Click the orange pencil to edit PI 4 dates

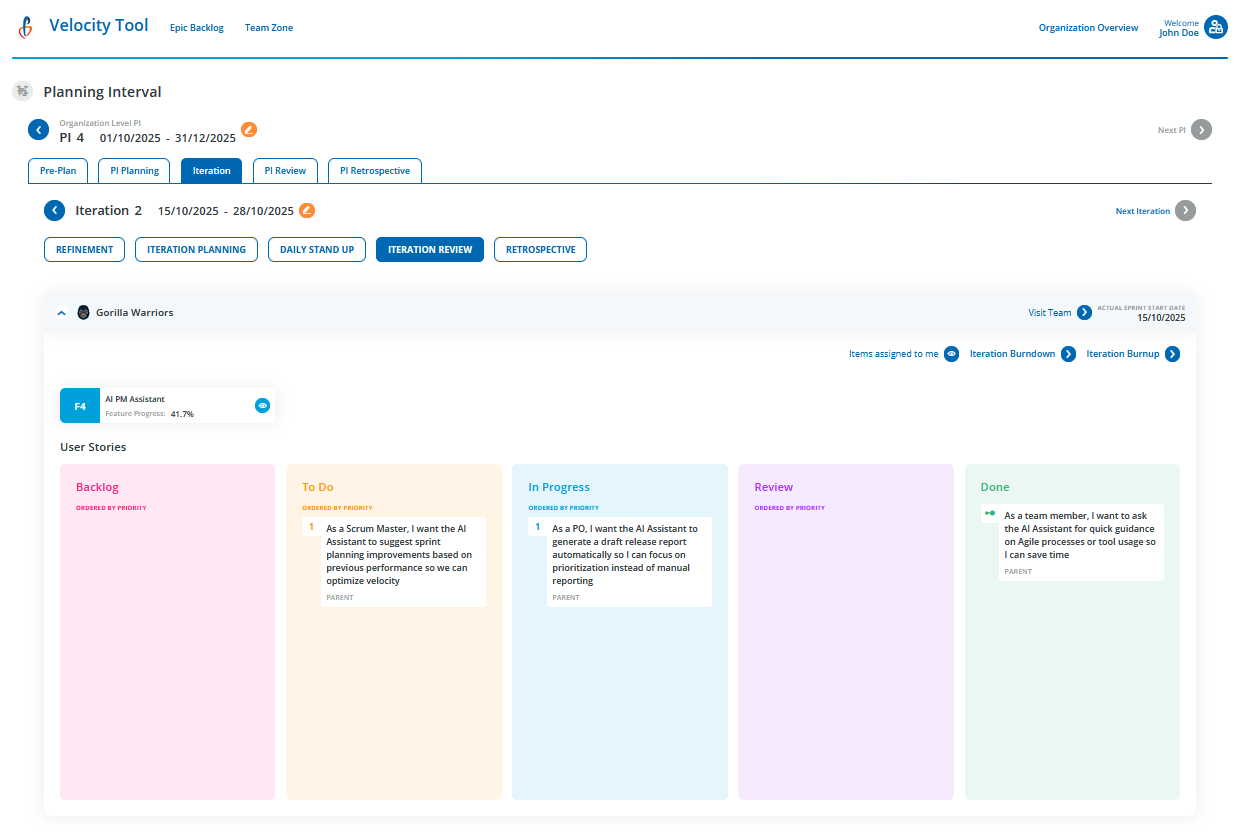(x=248, y=129)
